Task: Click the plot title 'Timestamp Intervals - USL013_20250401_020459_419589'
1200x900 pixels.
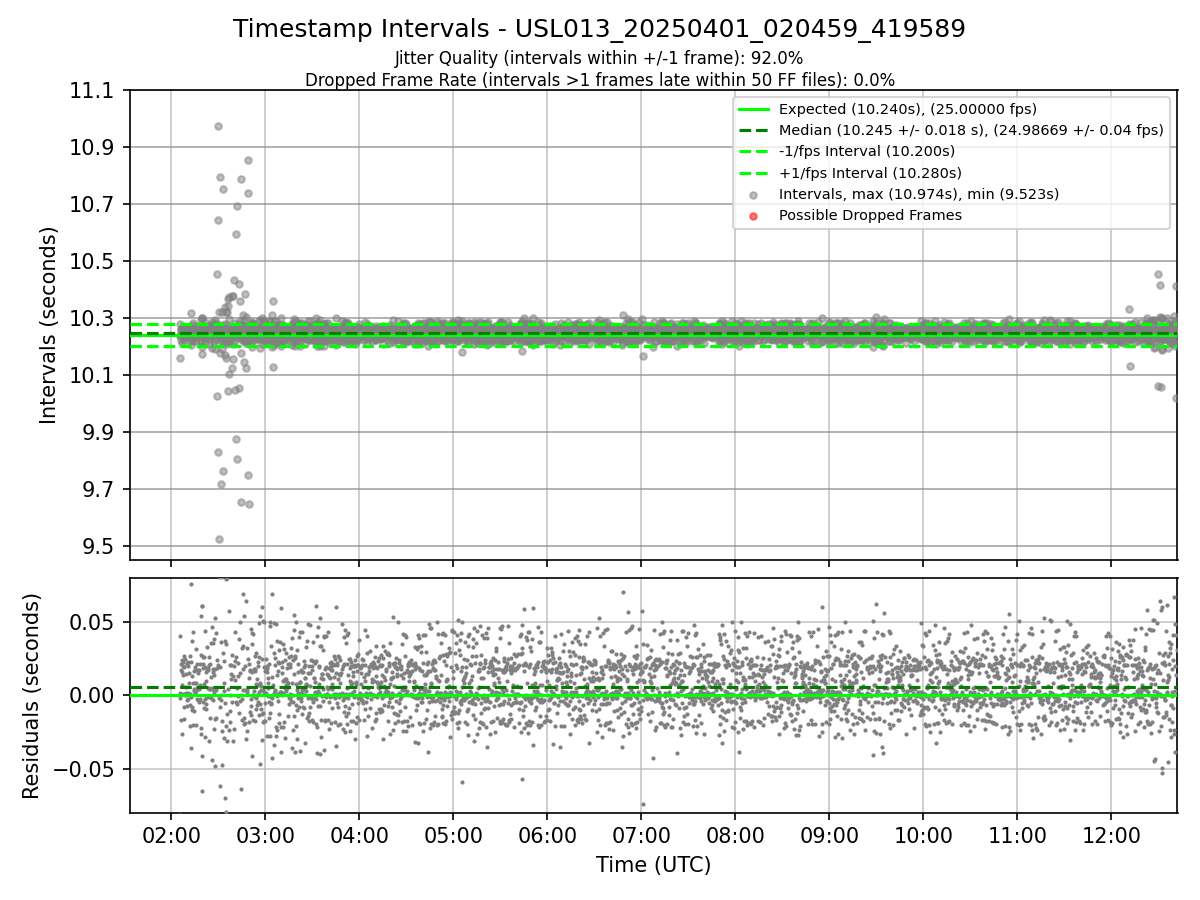Action: click(x=599, y=29)
